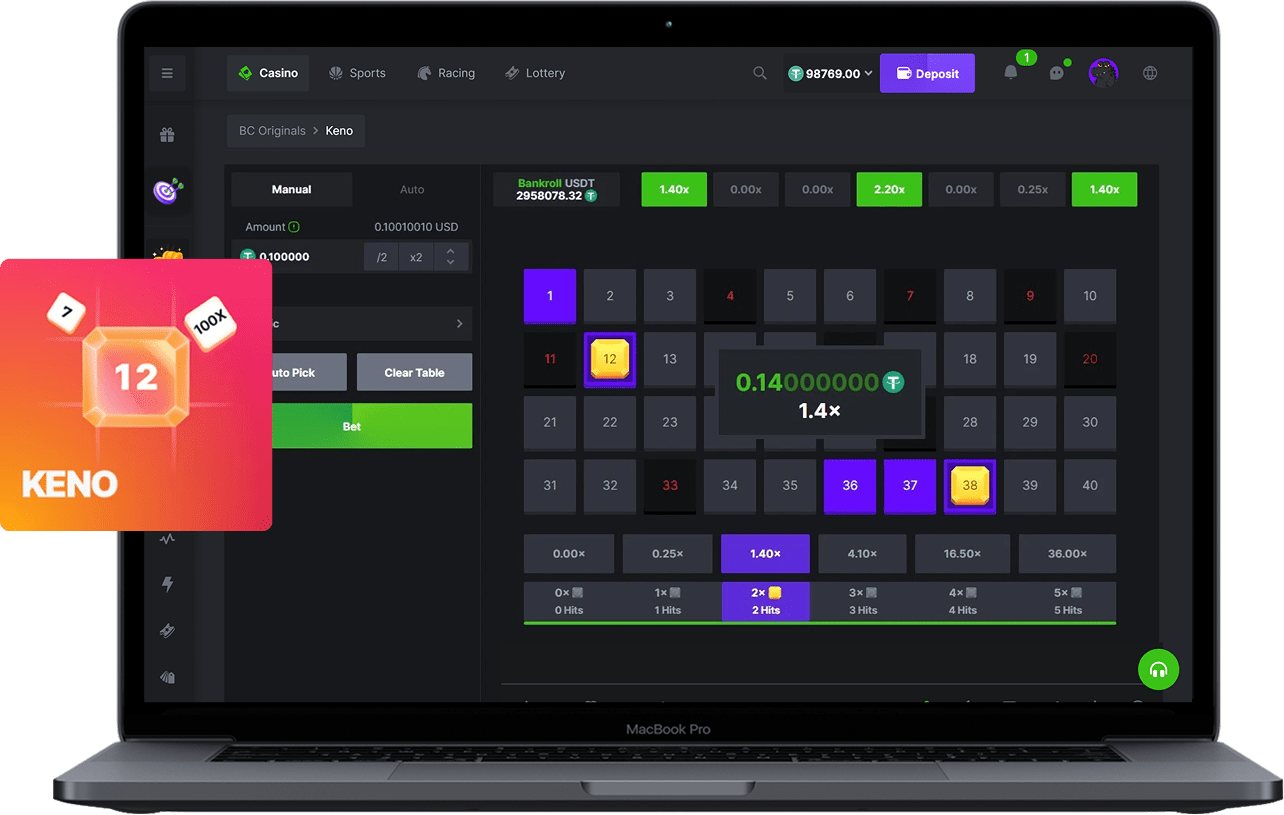Switch to the Auto tab

coord(412,189)
